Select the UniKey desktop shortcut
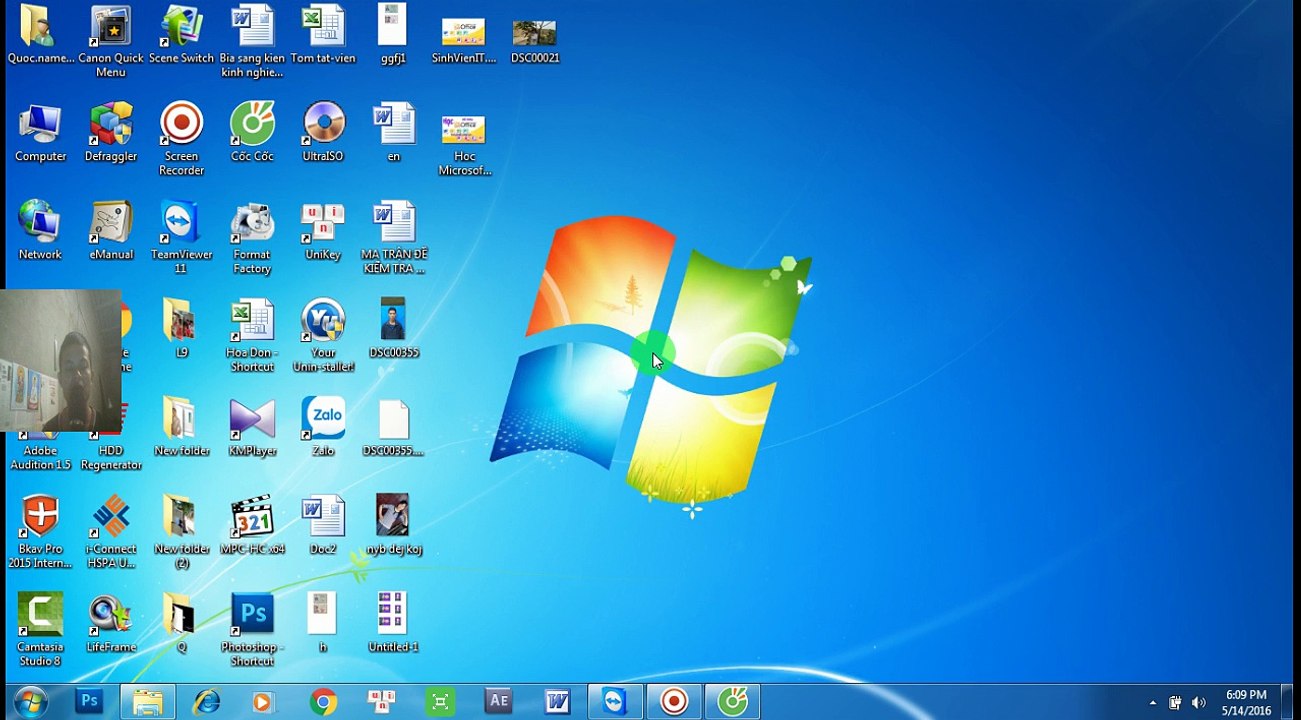Image resolution: width=1301 pixels, height=720 pixels. [323, 230]
